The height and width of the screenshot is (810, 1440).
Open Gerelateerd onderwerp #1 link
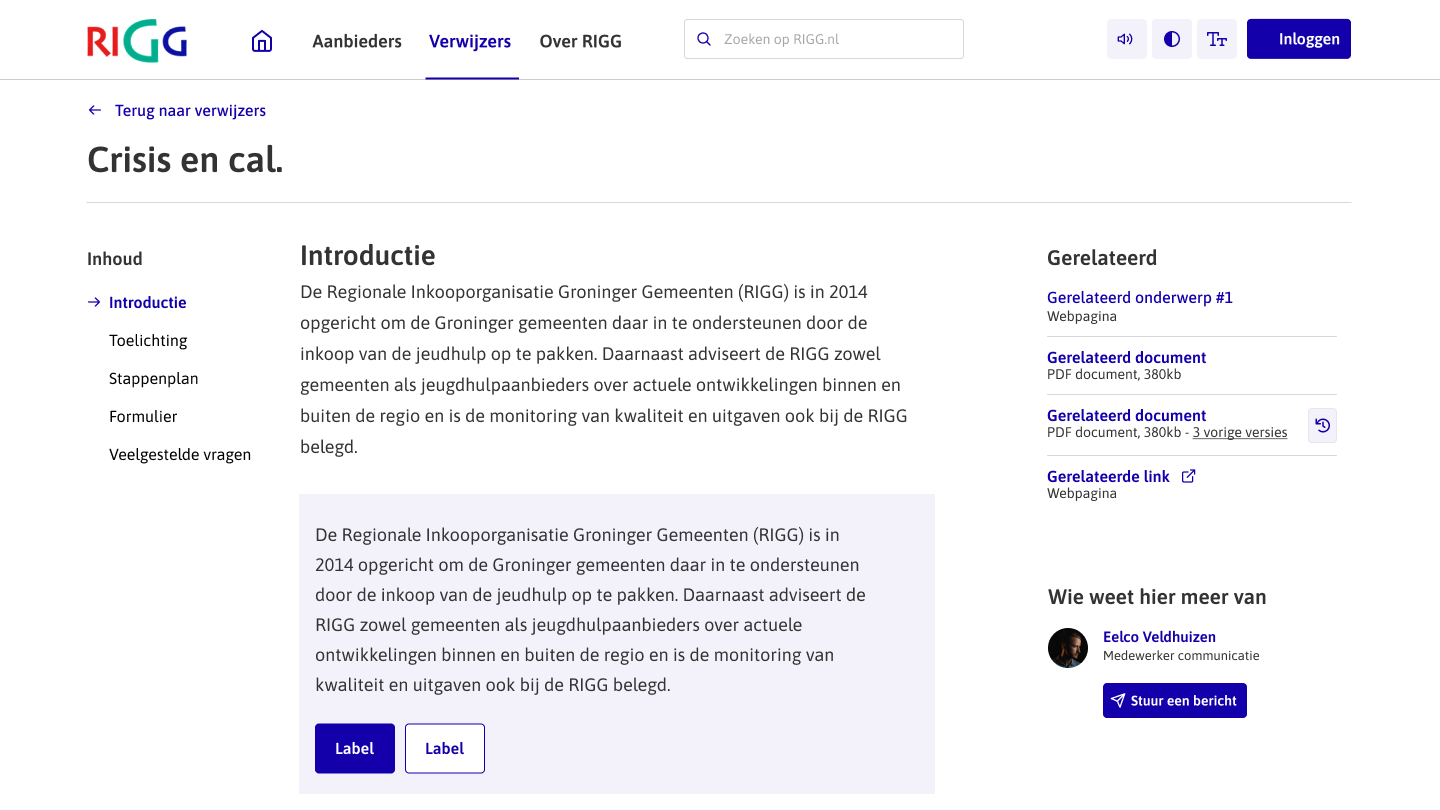1140,297
